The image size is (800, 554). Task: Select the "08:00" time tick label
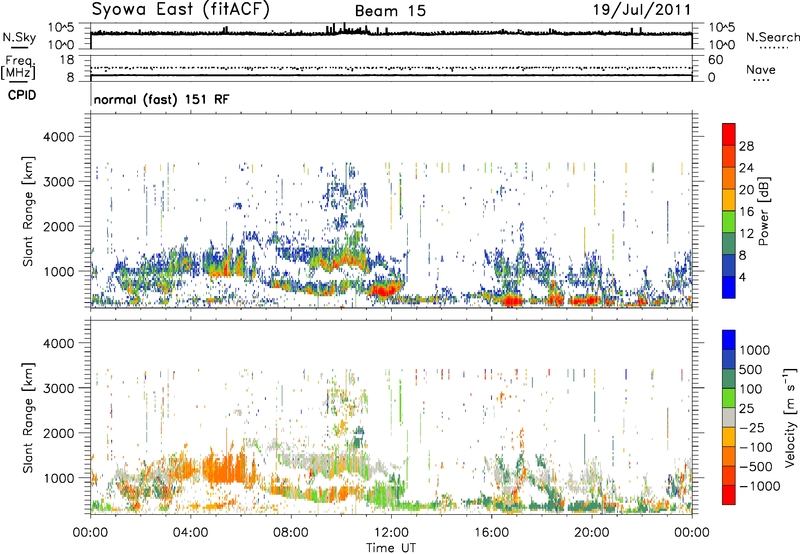point(291,533)
